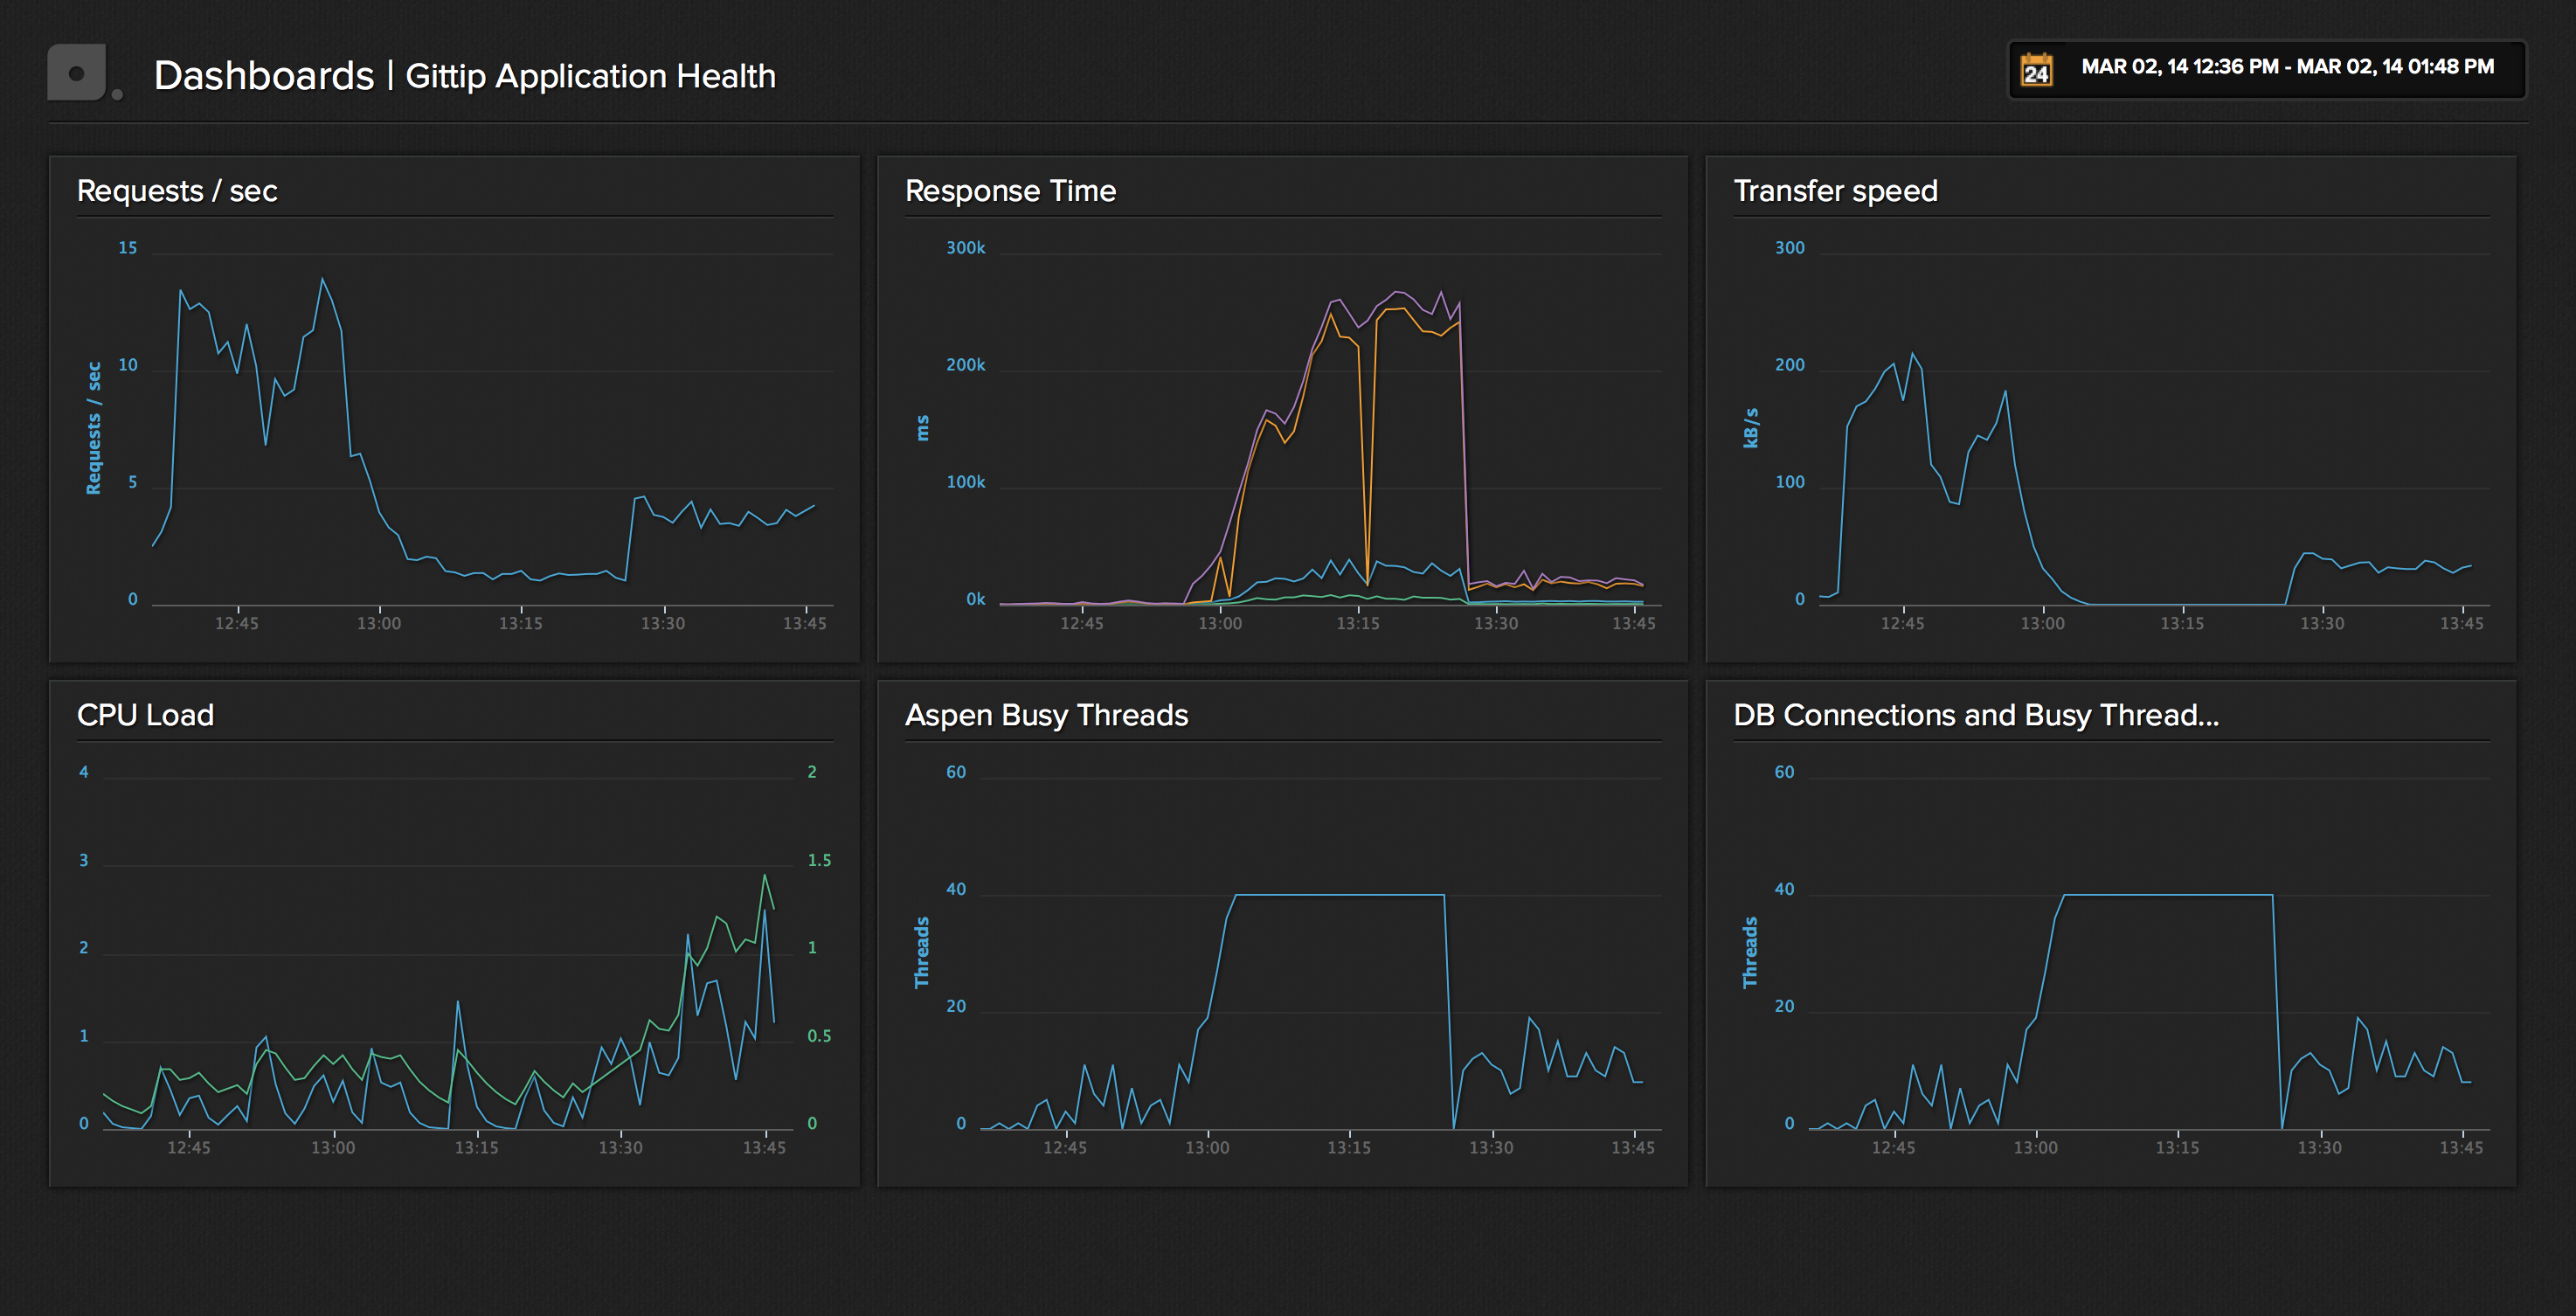Click the Transfer speed chart plot

click(x=2154, y=430)
